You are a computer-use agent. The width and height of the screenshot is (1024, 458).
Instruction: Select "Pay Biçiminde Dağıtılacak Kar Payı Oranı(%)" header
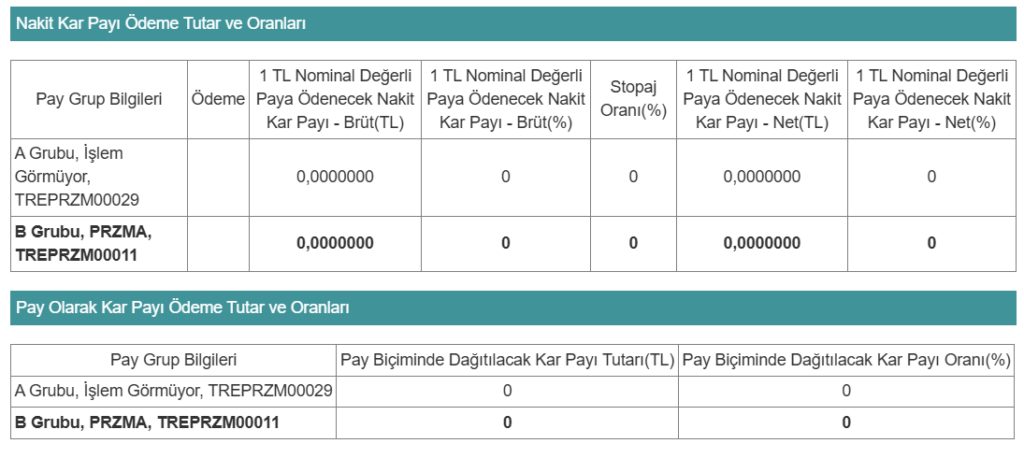(846, 360)
